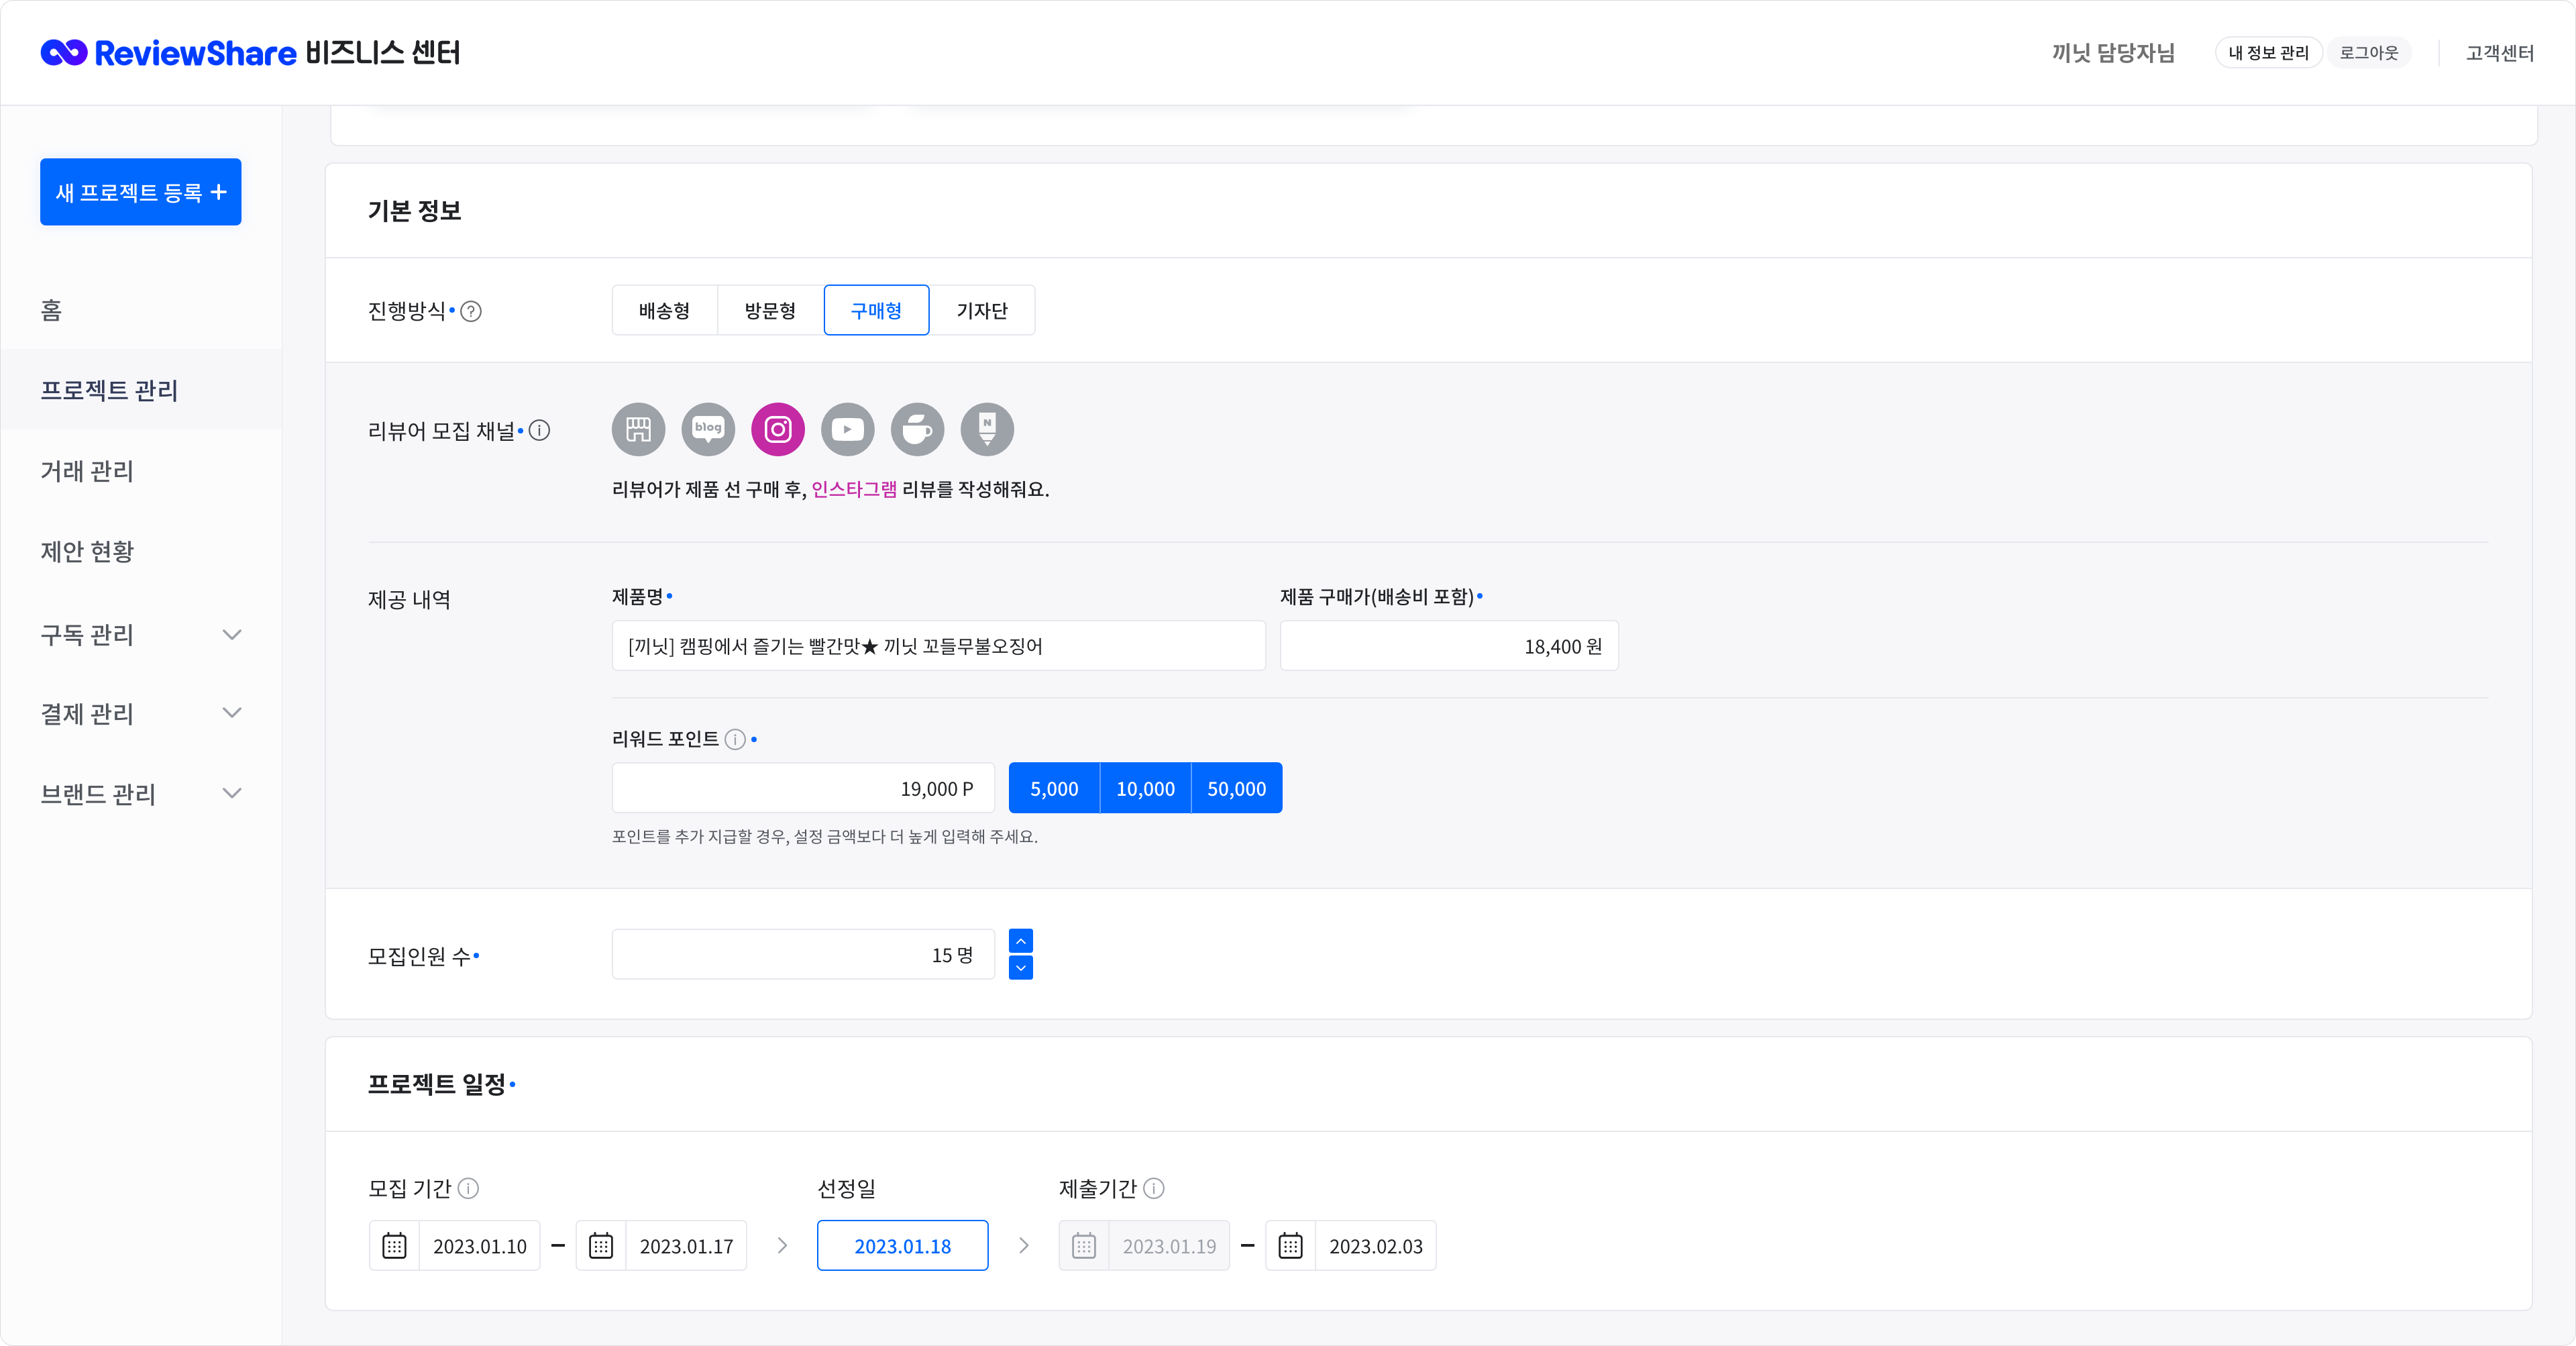Increase recruit count with up arrow
The width and height of the screenshot is (2576, 1346).
1021,942
